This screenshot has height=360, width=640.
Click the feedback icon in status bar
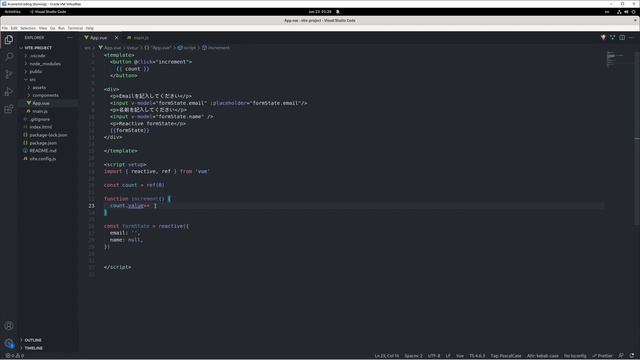[621, 356]
